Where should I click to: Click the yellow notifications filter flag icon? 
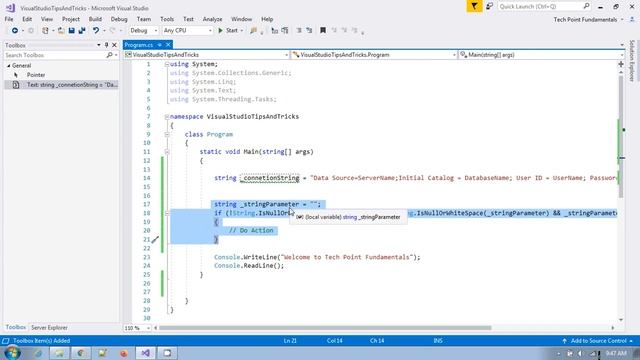point(474,7)
